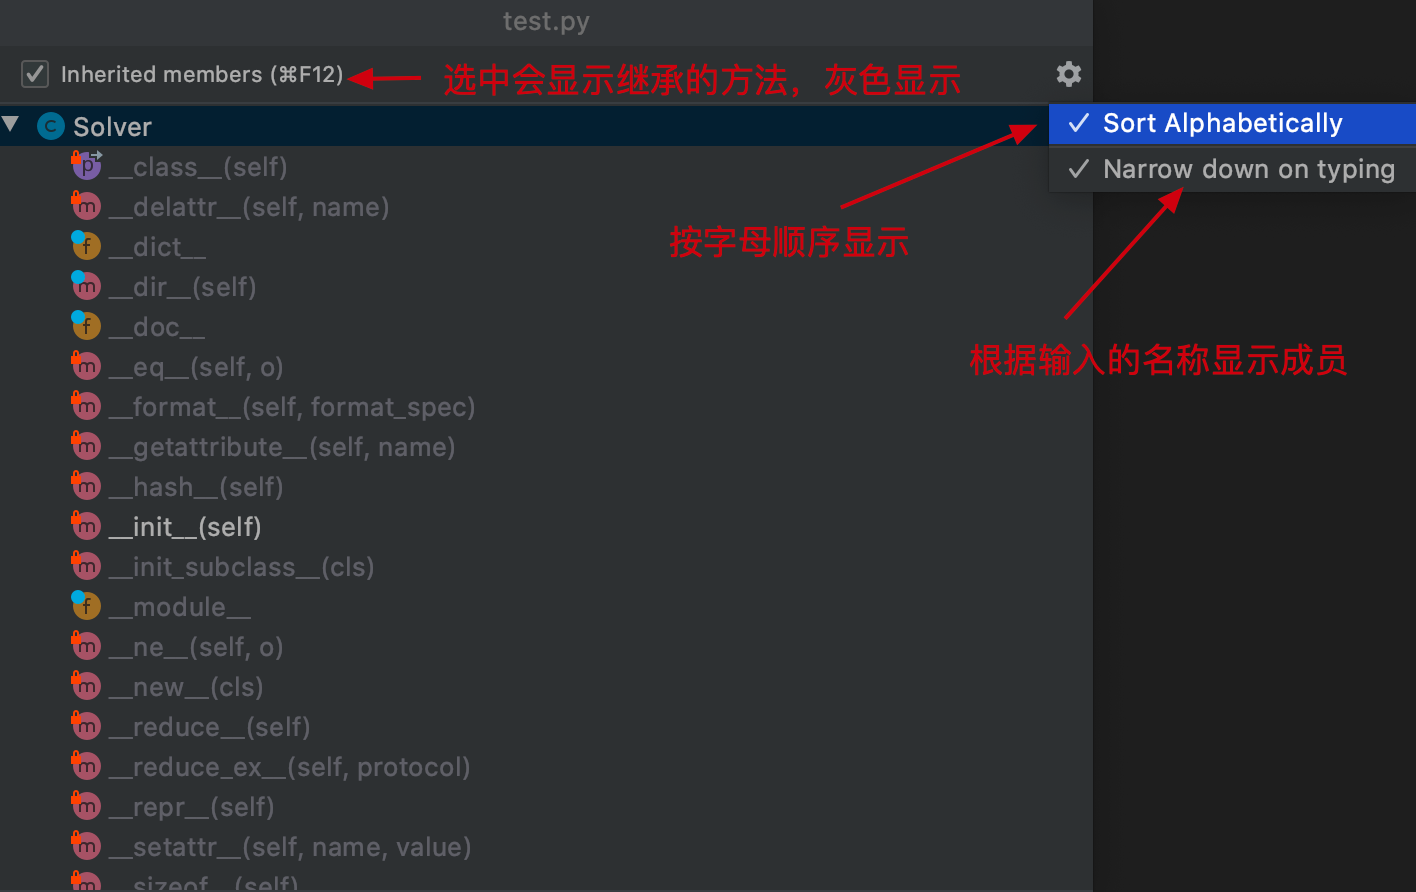Click the method icon beside __dir__(self)
The image size is (1416, 892).
(87, 286)
